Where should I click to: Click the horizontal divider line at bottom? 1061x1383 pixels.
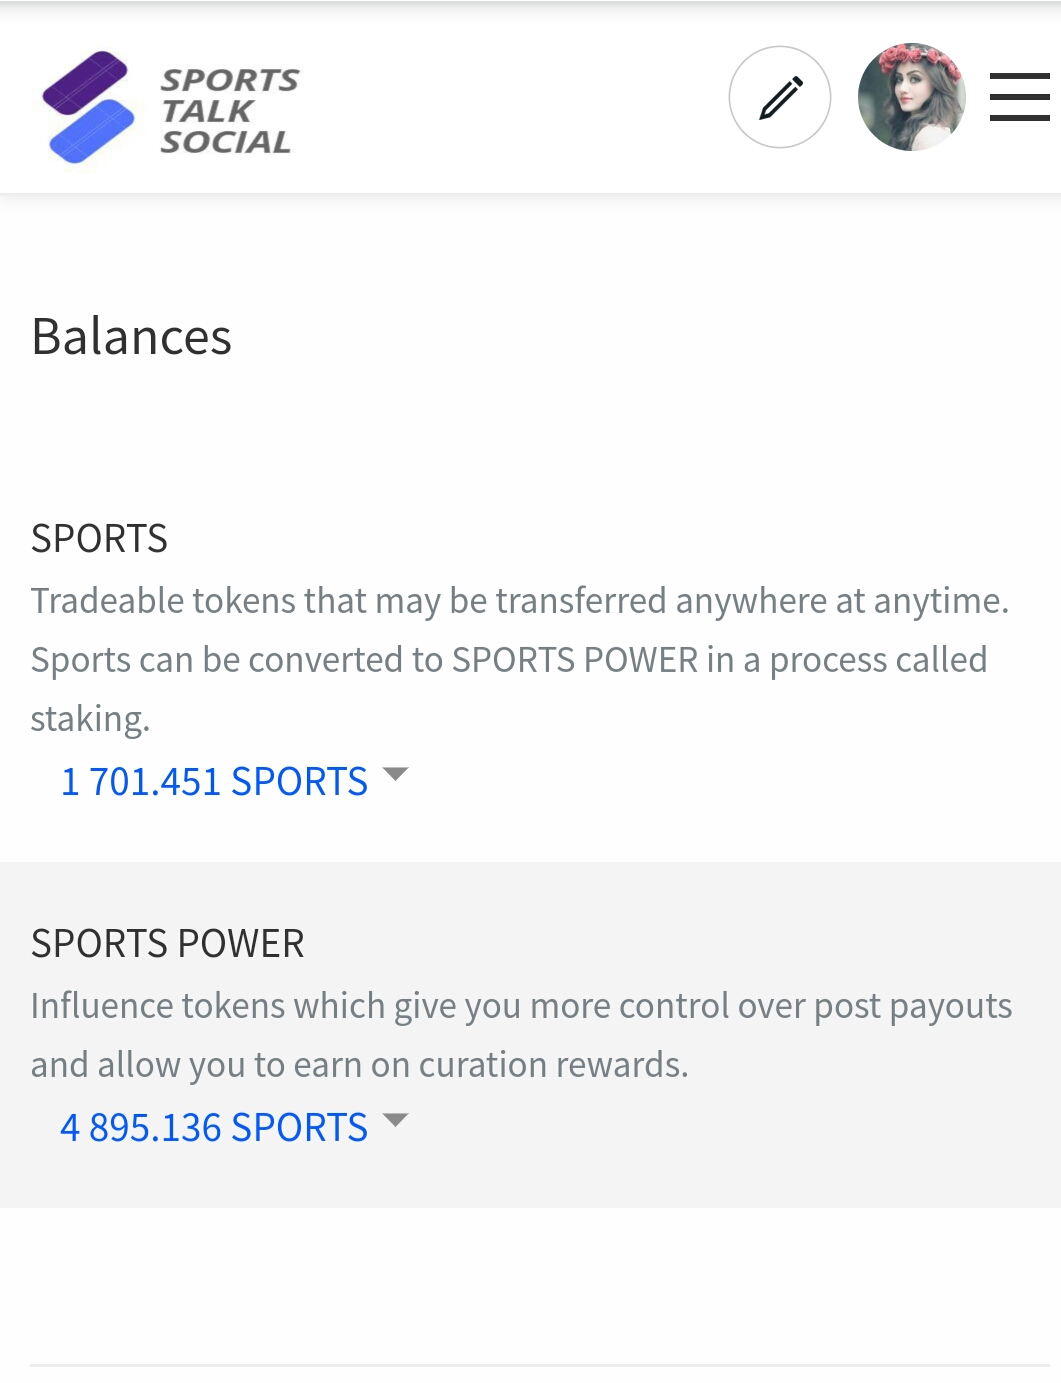point(540,1365)
